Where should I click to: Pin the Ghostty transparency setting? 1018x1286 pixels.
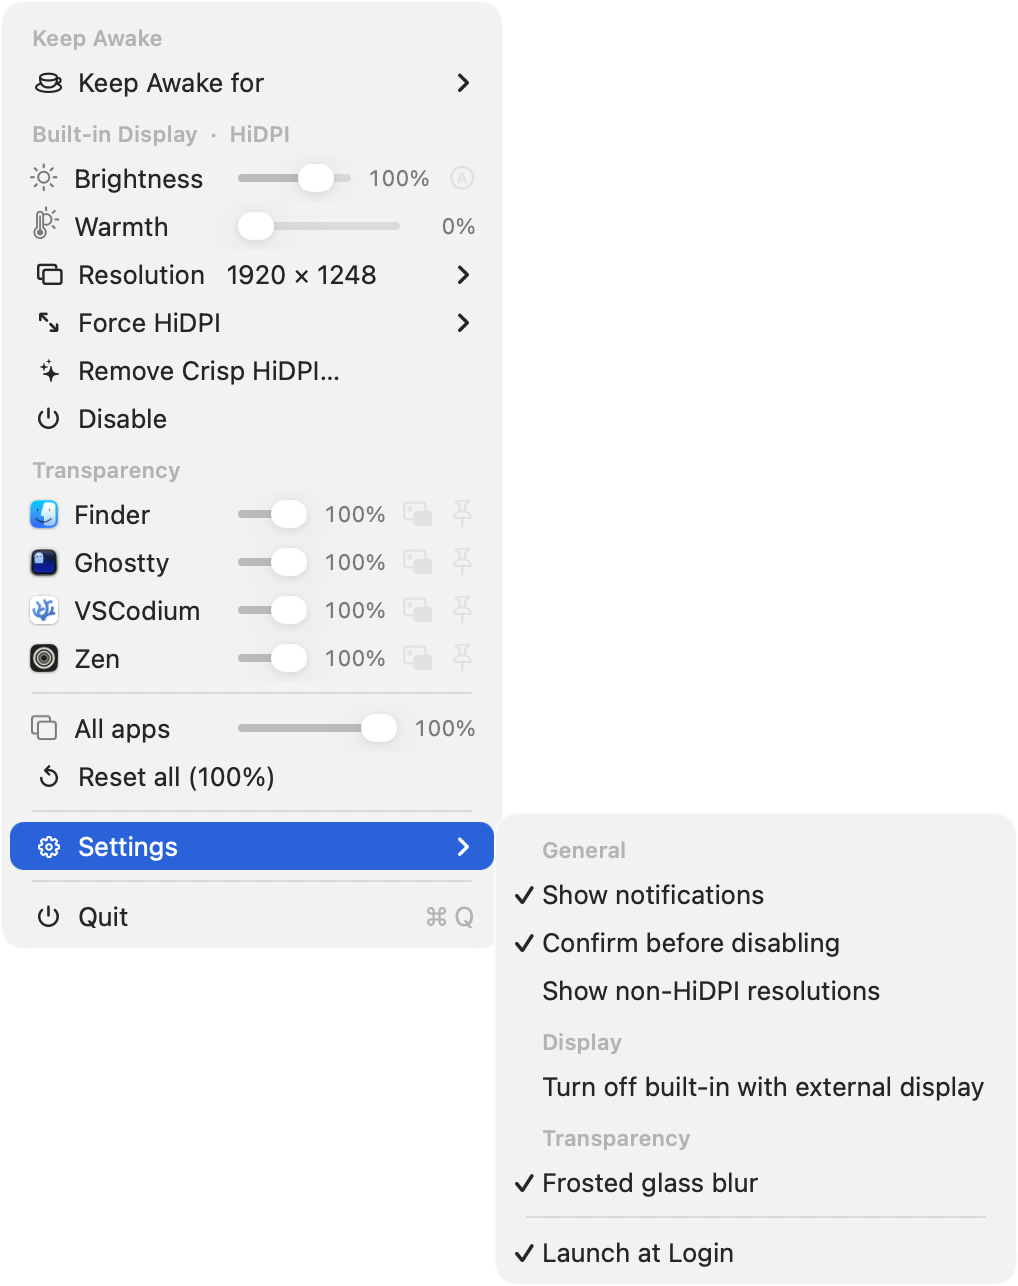[462, 562]
